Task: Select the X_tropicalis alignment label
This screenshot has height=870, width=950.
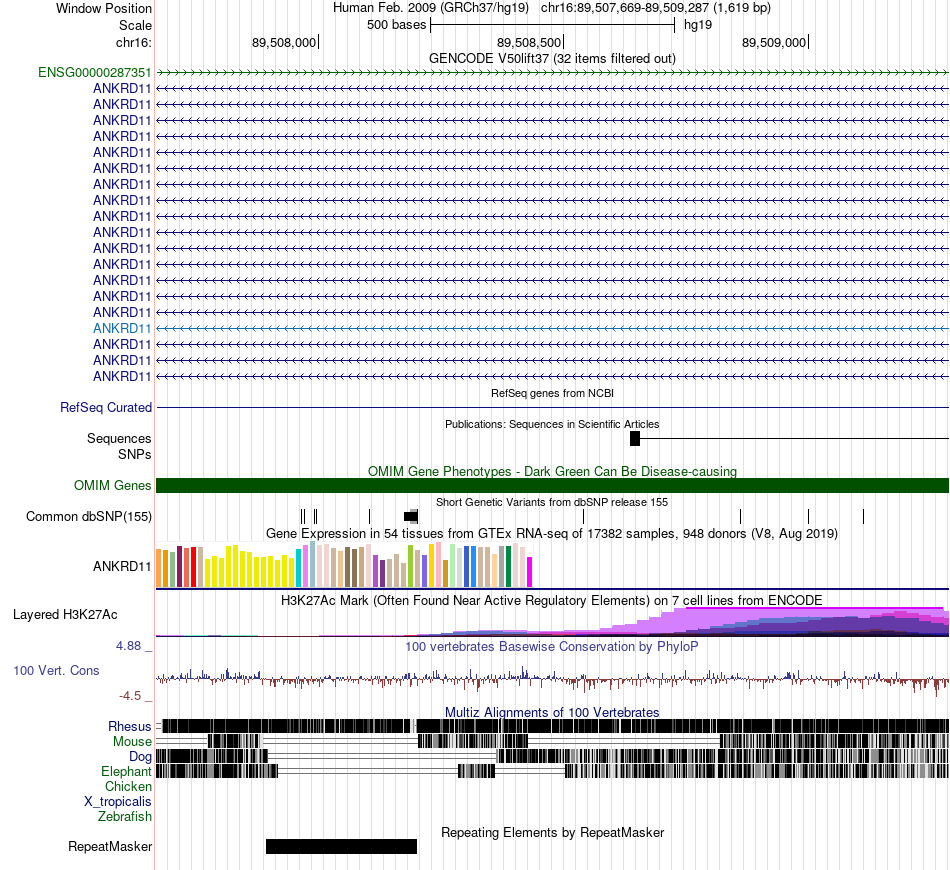Action: pos(118,802)
